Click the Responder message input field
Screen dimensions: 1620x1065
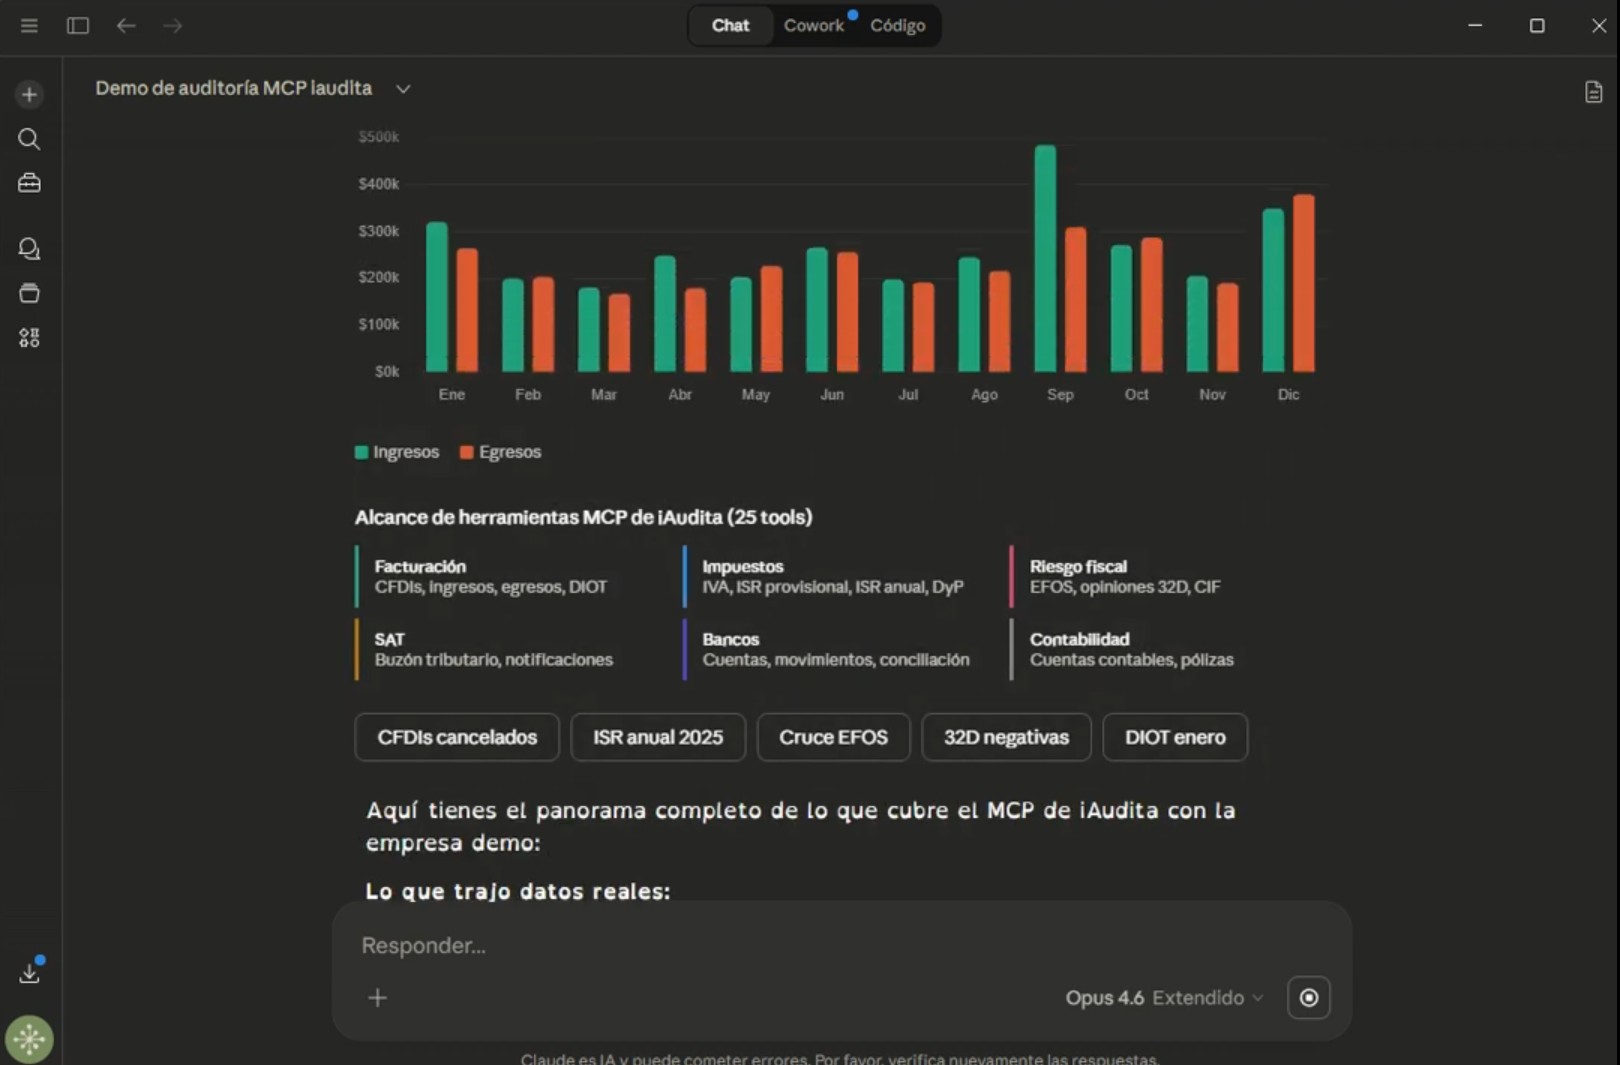(840, 946)
